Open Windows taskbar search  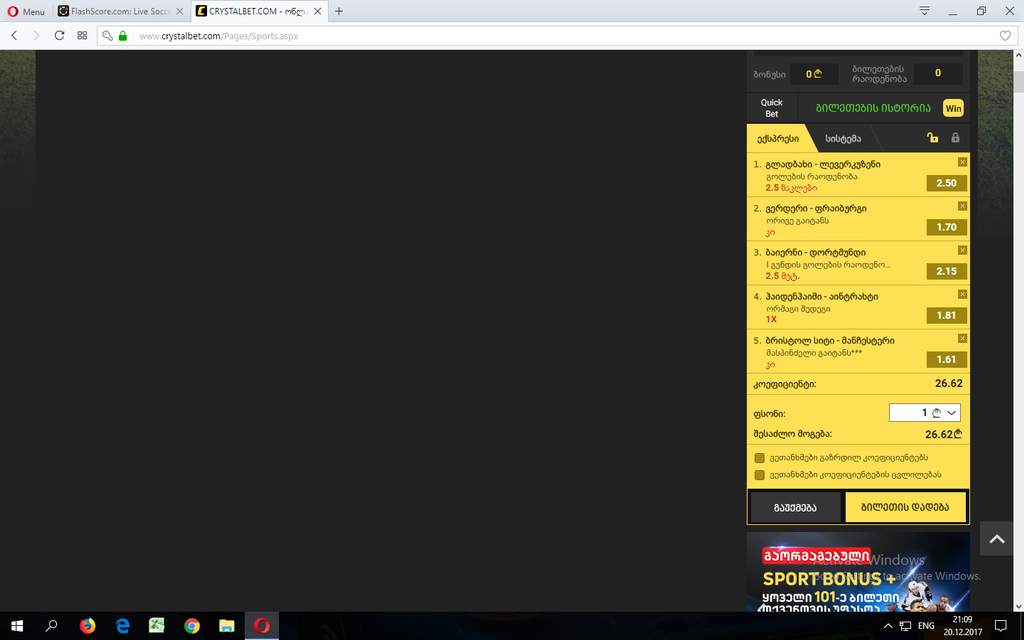coord(51,626)
